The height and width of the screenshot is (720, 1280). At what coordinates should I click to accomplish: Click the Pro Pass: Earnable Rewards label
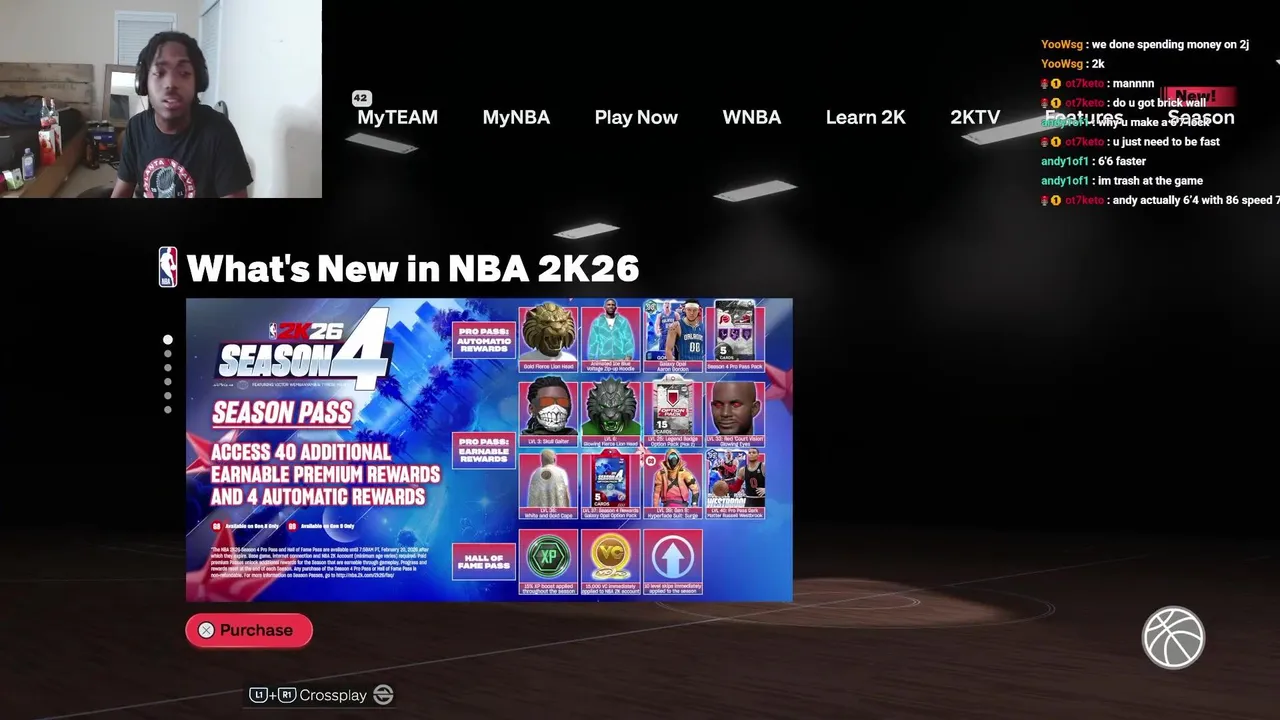tap(484, 450)
